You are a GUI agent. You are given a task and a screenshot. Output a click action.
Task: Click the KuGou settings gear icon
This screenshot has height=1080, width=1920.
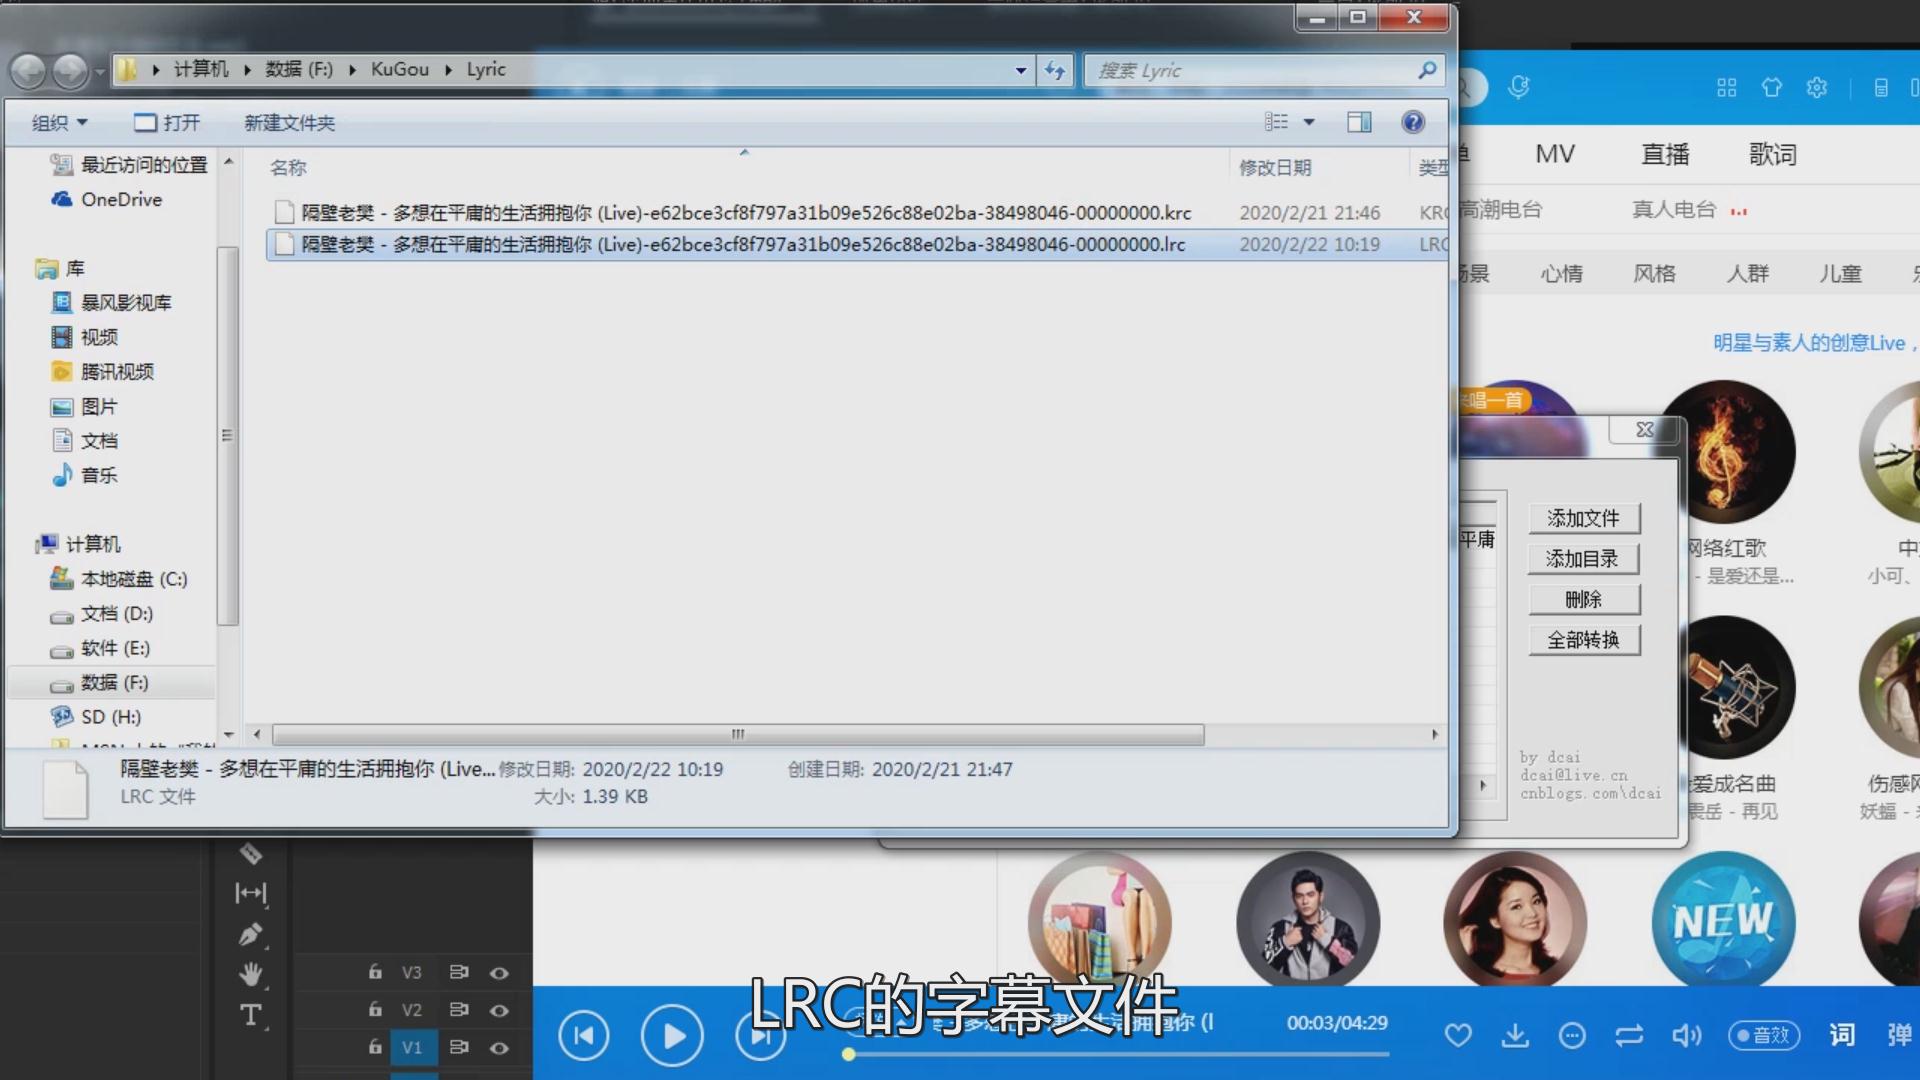[x=1817, y=87]
